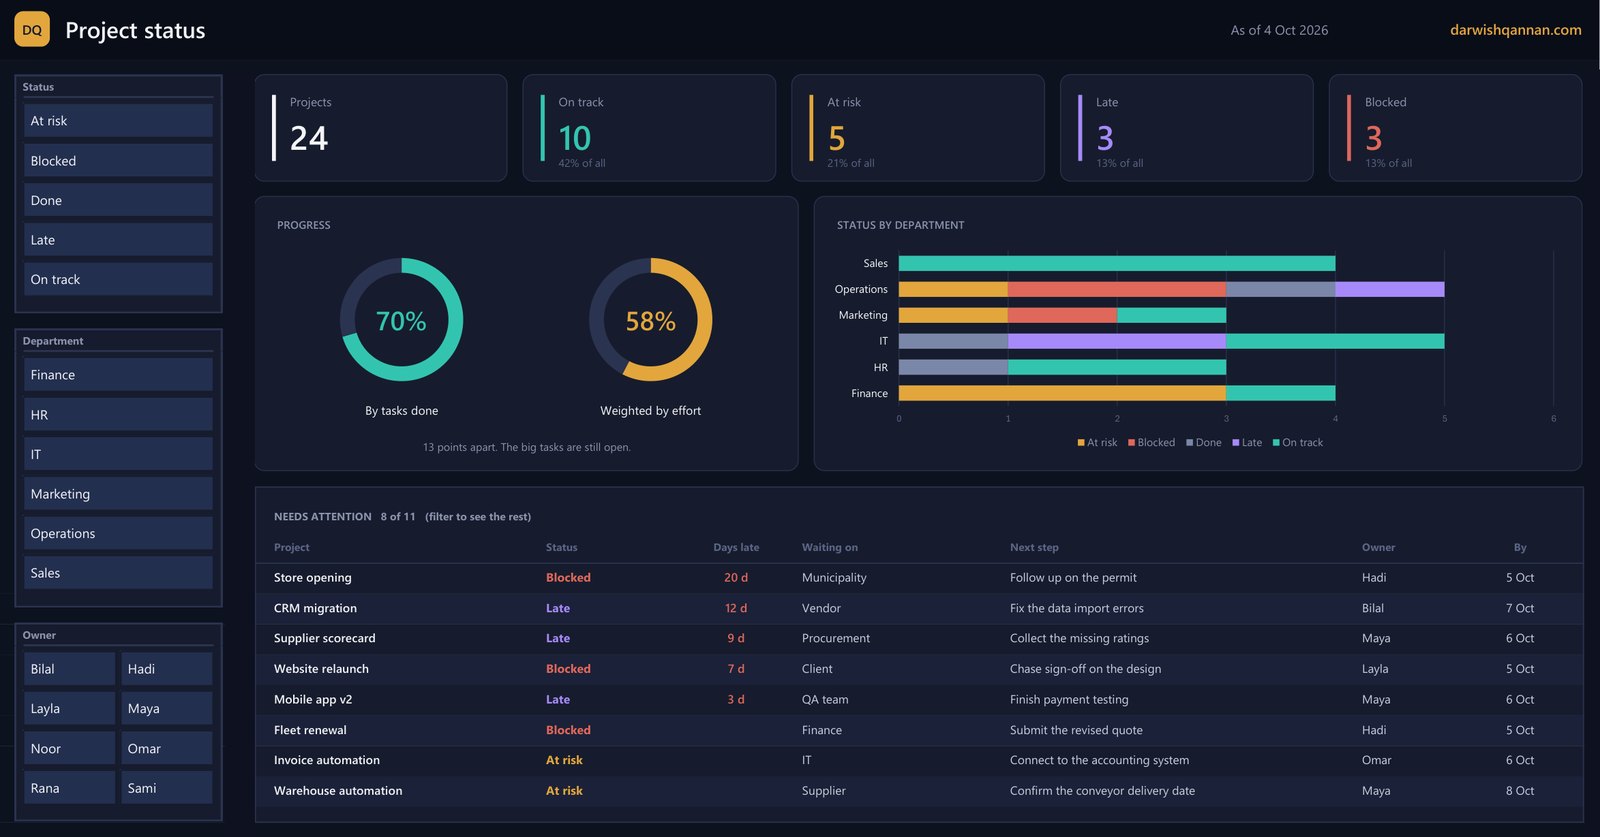Image resolution: width=1600 pixels, height=837 pixels.
Task: Open the Projects total card showing 24
Action: (x=381, y=128)
